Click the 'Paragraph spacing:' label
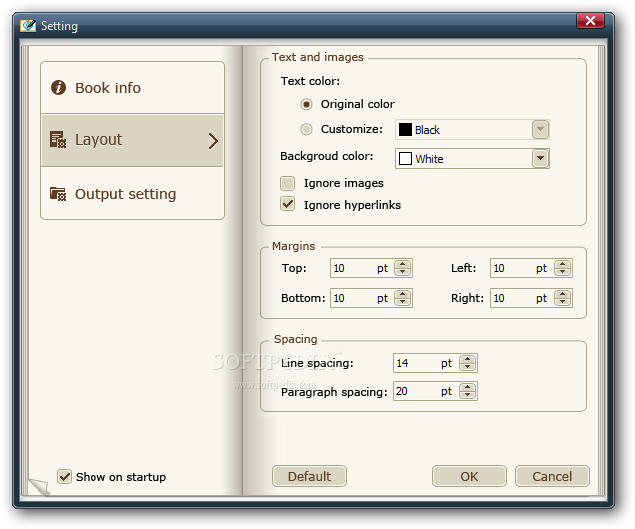Viewport: 635px width, 529px height. pos(334,392)
